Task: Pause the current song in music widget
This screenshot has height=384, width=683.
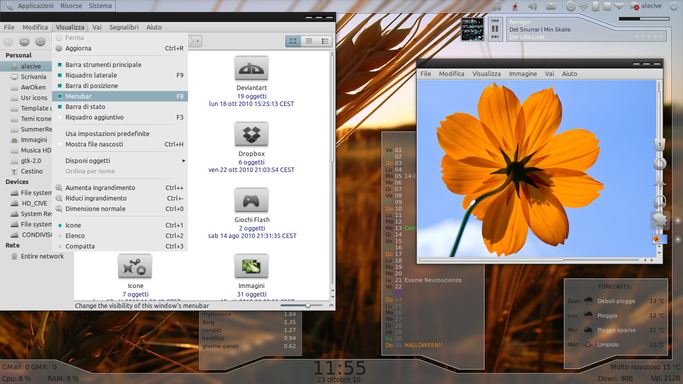Action: pos(495,29)
